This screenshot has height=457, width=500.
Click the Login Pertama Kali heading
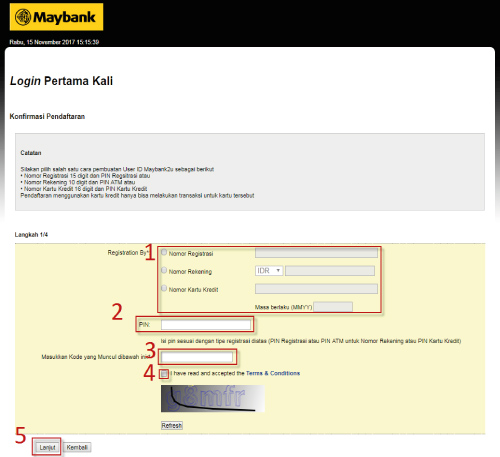click(x=61, y=81)
